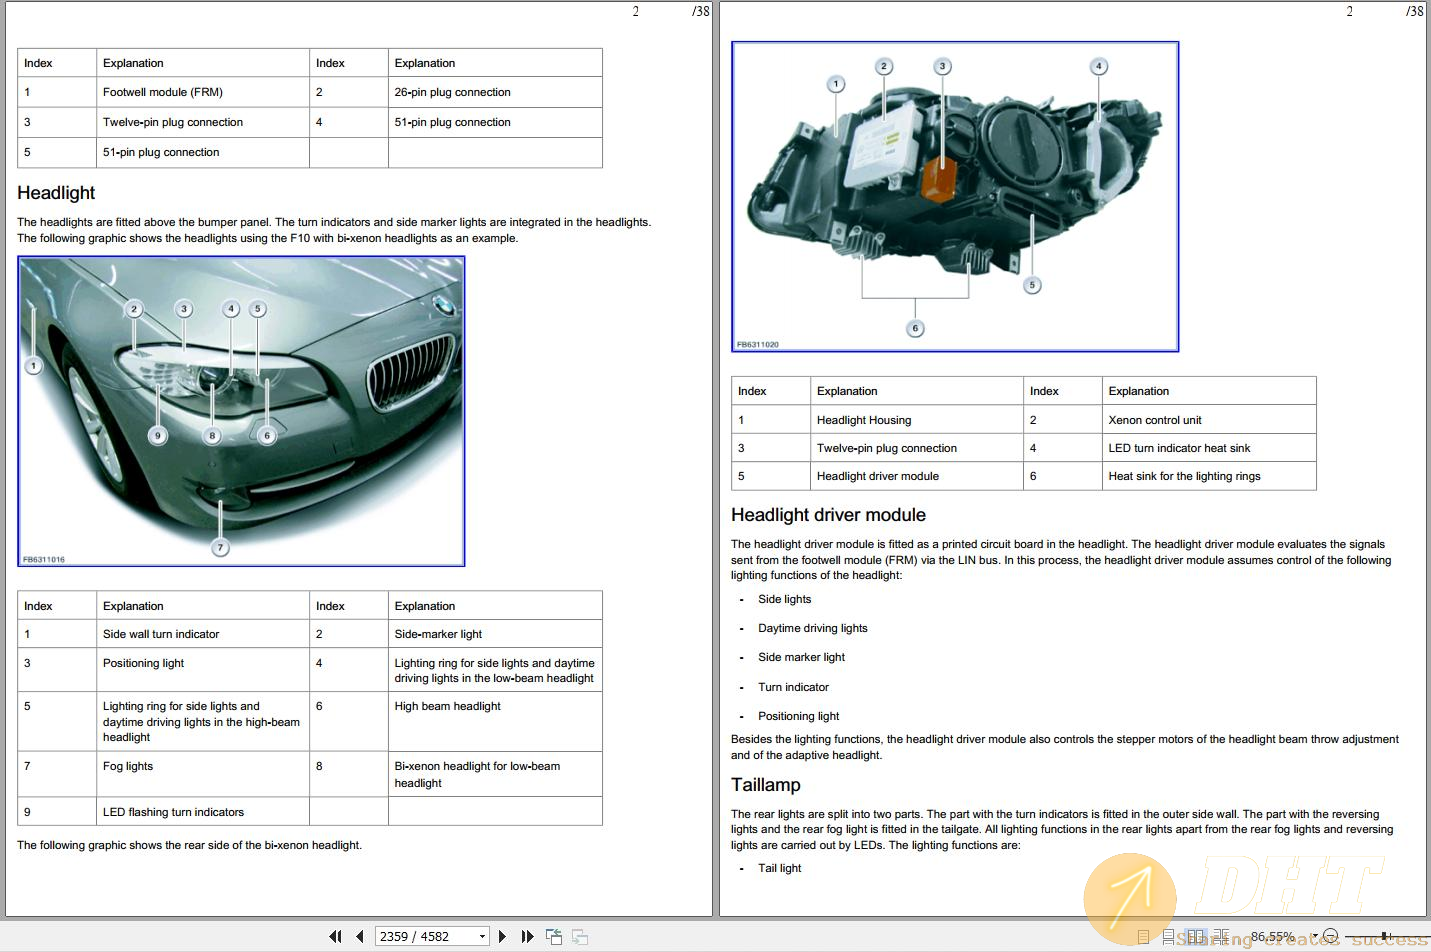
Task: Click the greyed-out next view icon
Action: tap(579, 937)
